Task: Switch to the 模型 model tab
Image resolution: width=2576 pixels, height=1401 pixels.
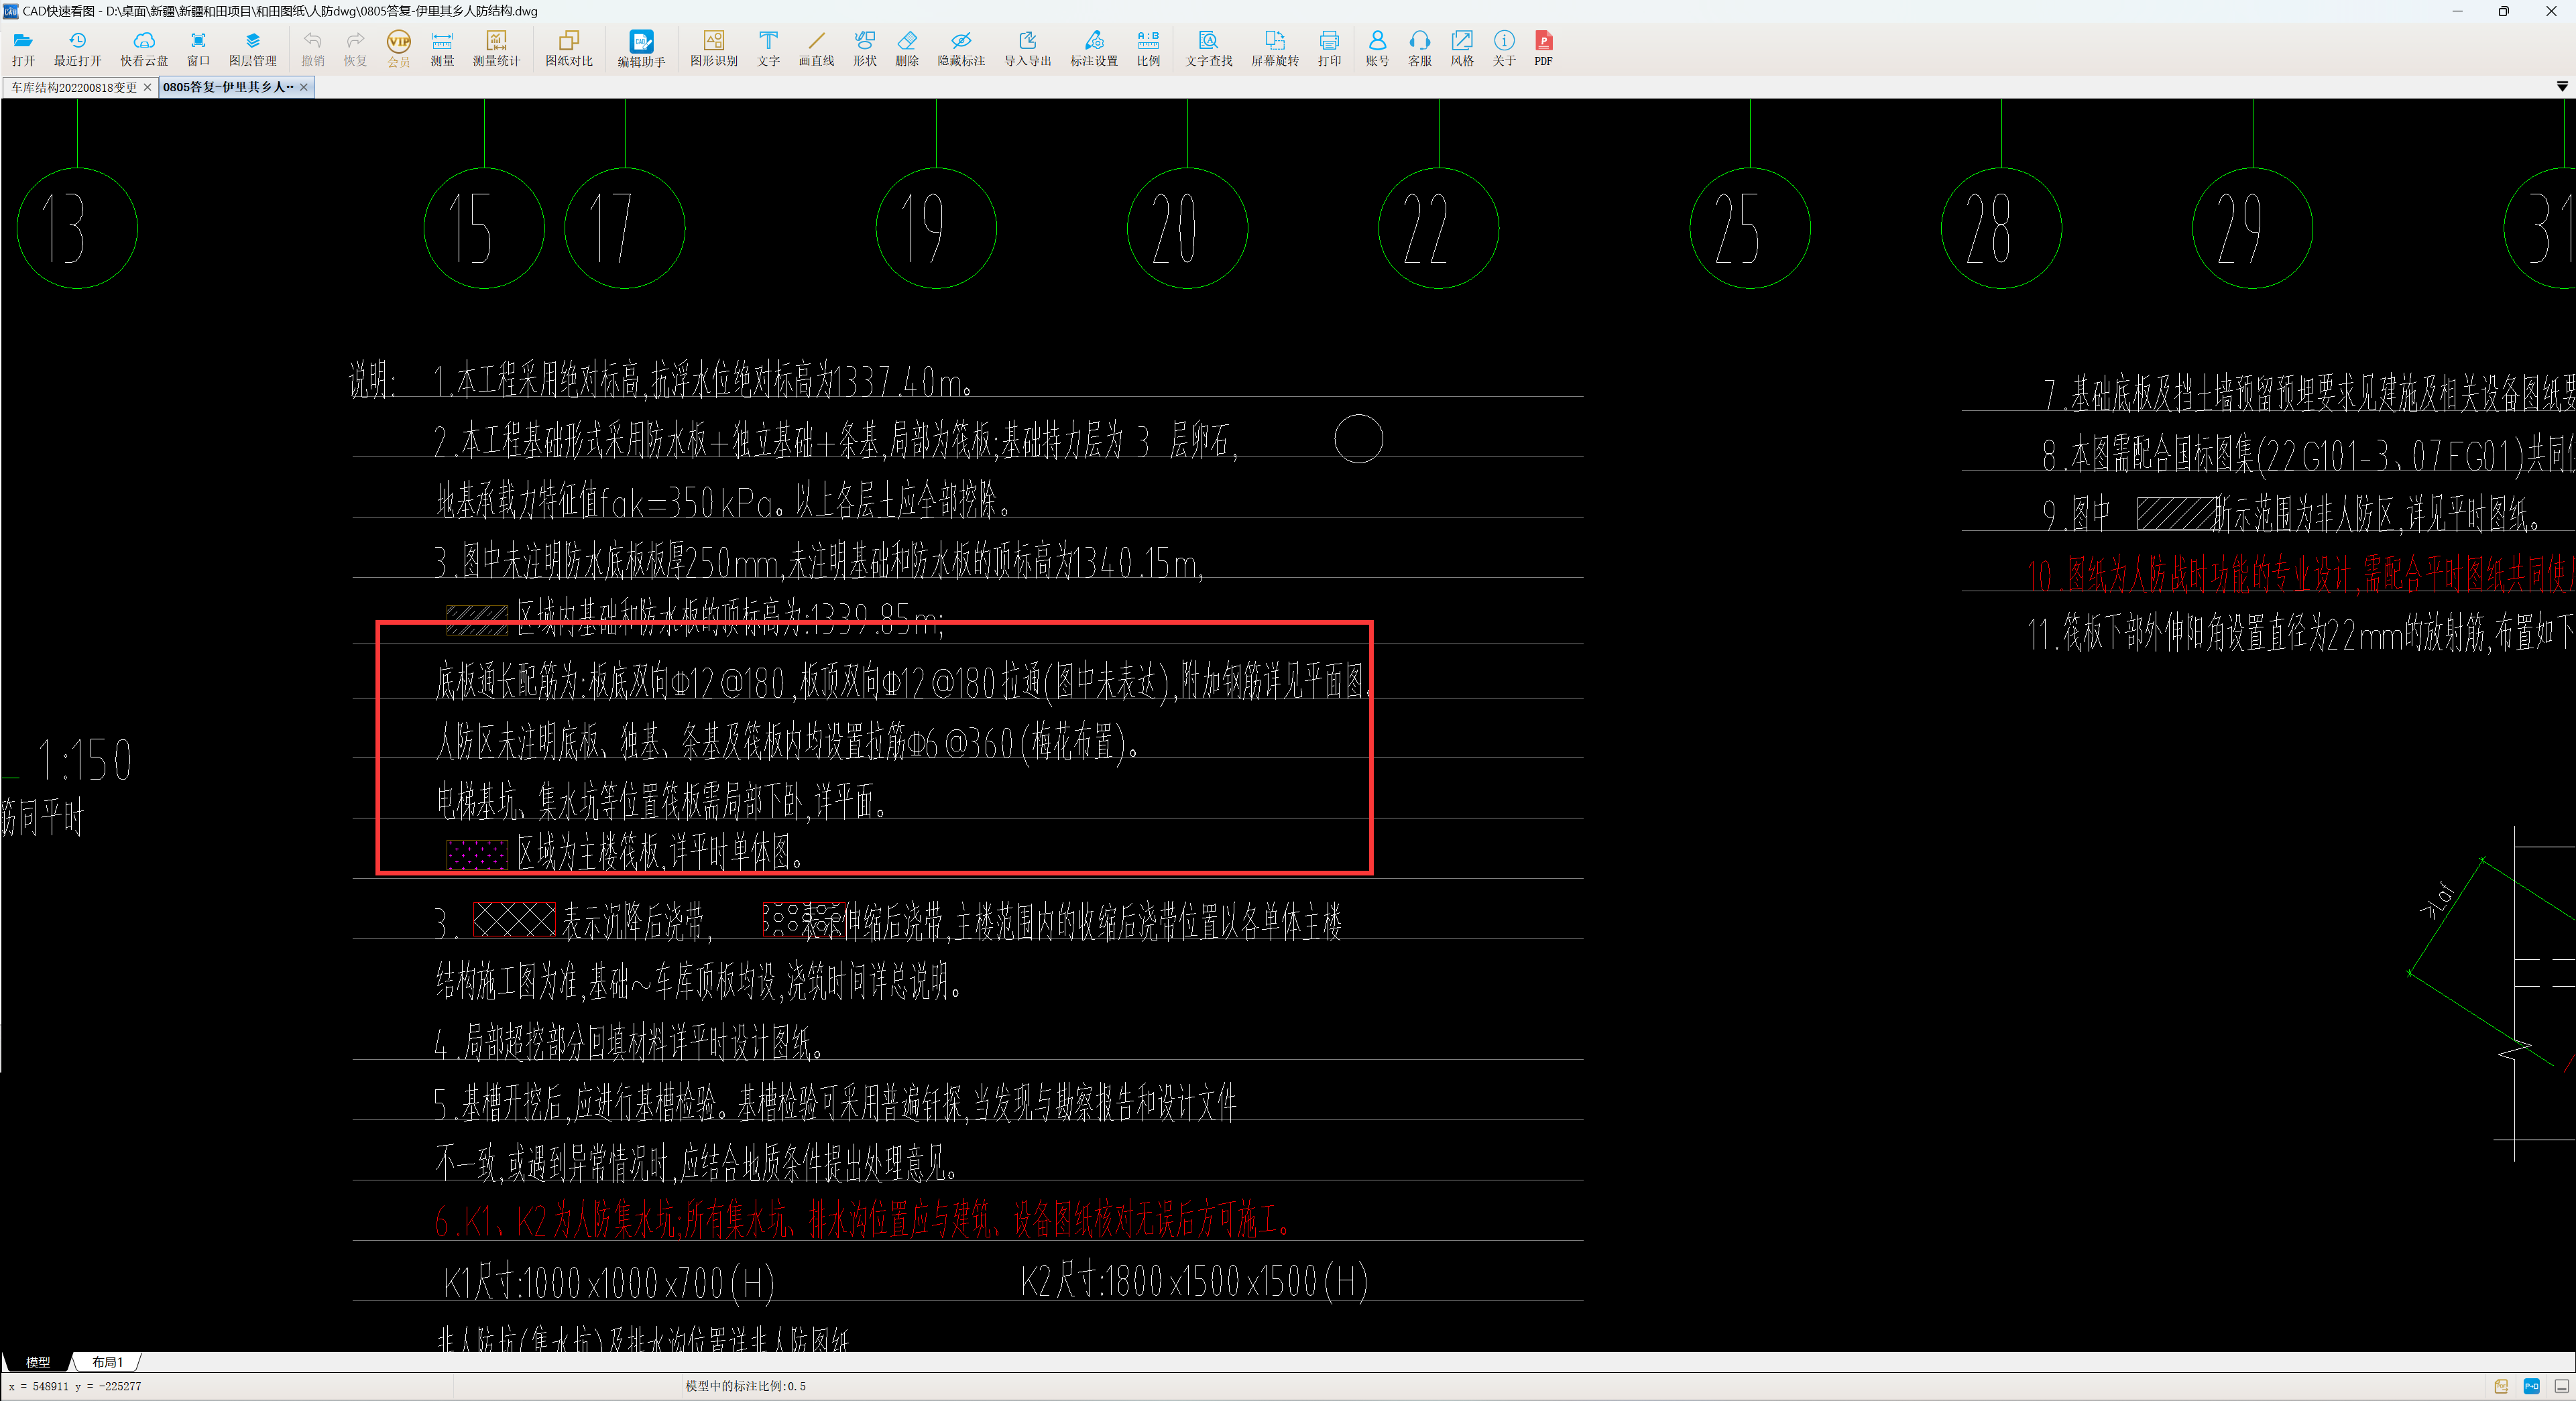Action: coord(38,1362)
